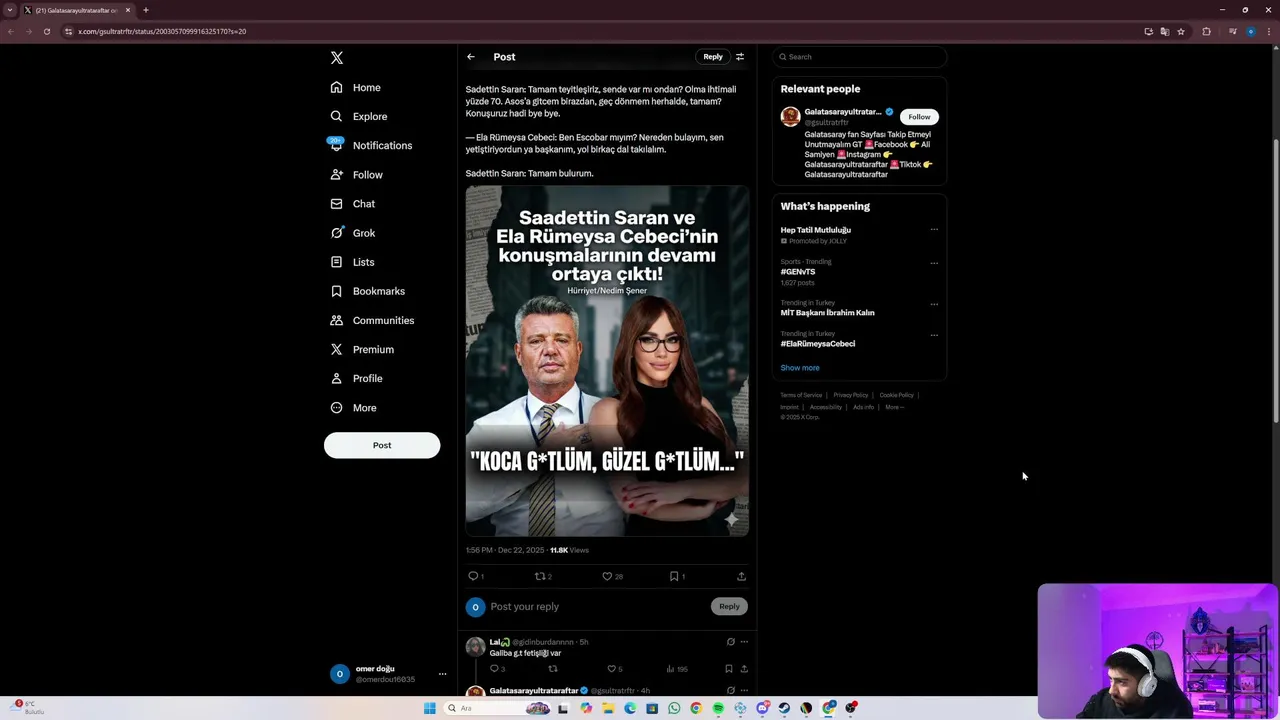This screenshot has width=1280, height=720.
Task: Click the Post your reply field
Action: point(596,607)
